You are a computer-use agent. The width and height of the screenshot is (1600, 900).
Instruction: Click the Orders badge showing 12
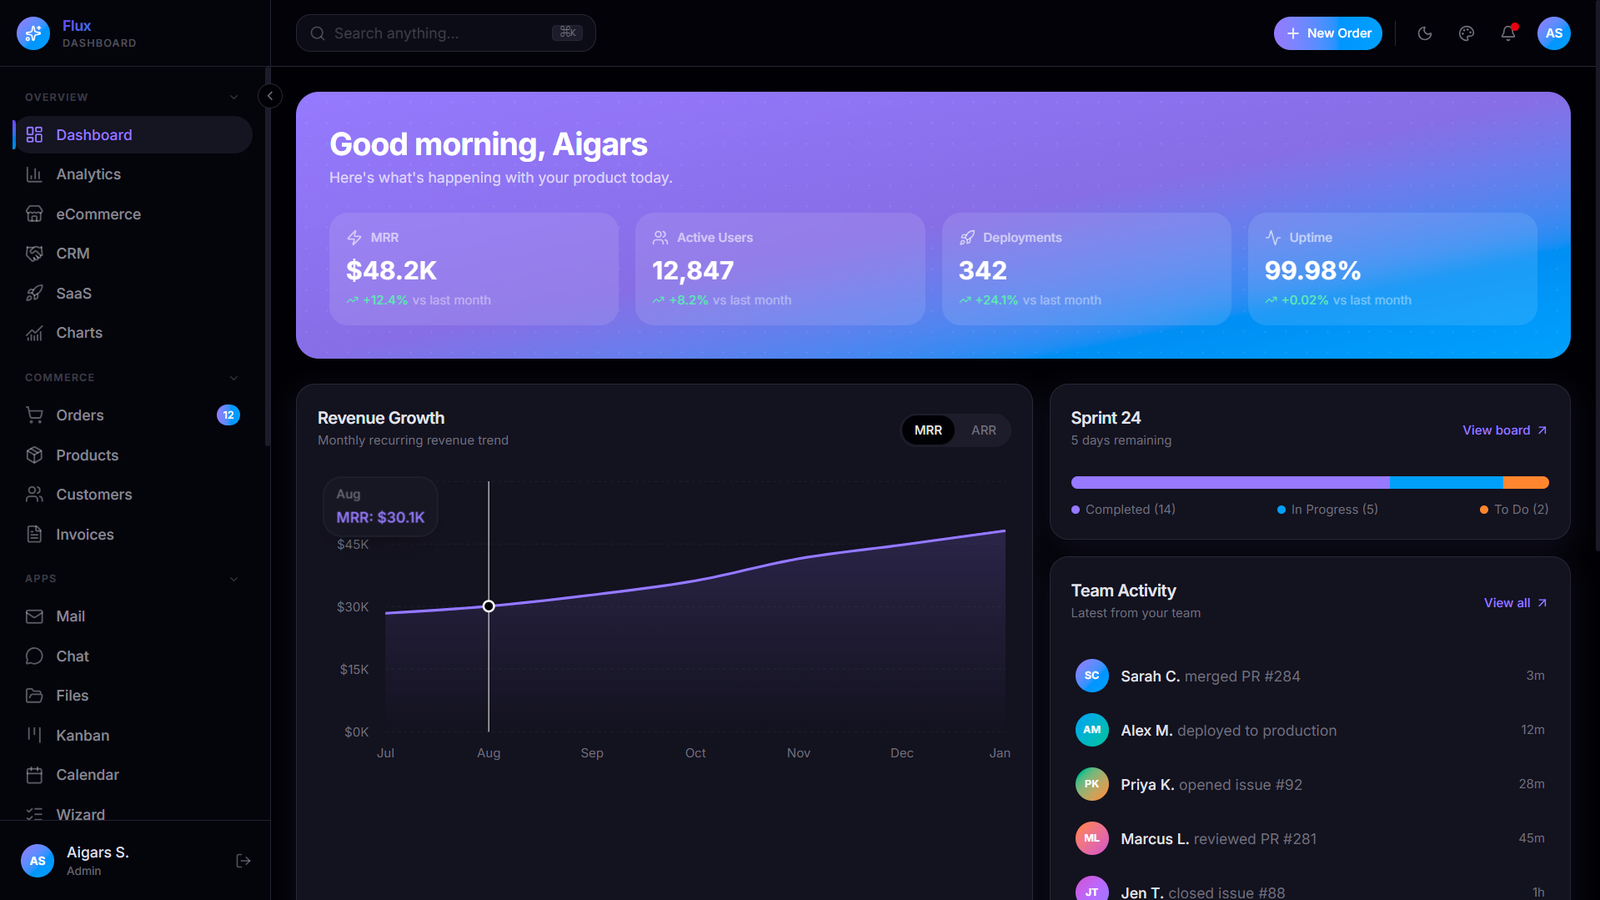pos(228,415)
